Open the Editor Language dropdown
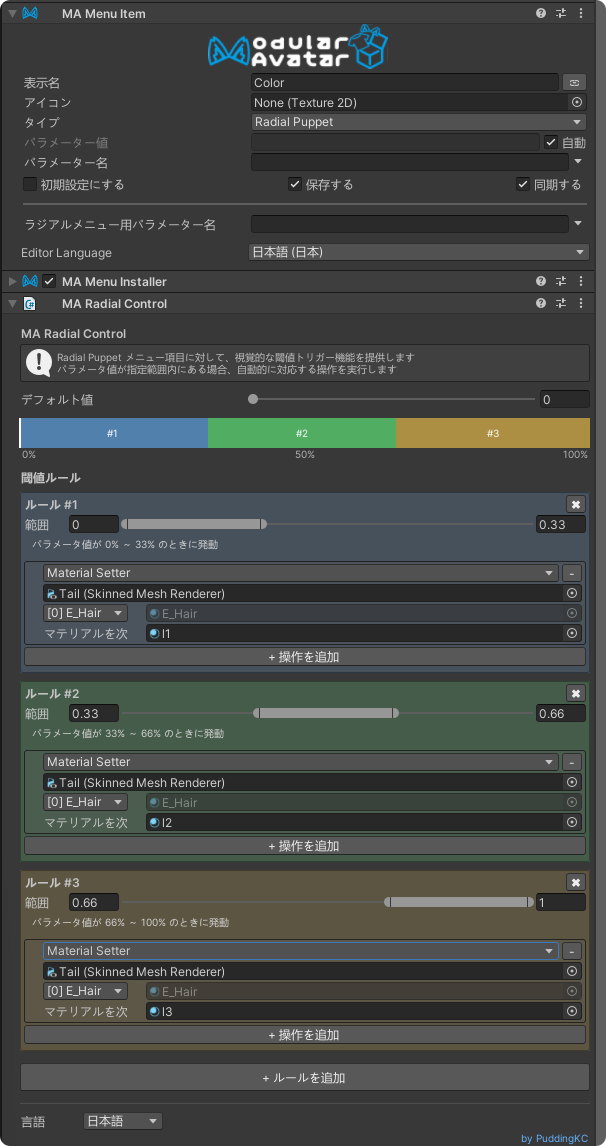Viewport: 606px width, 1146px height. tap(419, 252)
